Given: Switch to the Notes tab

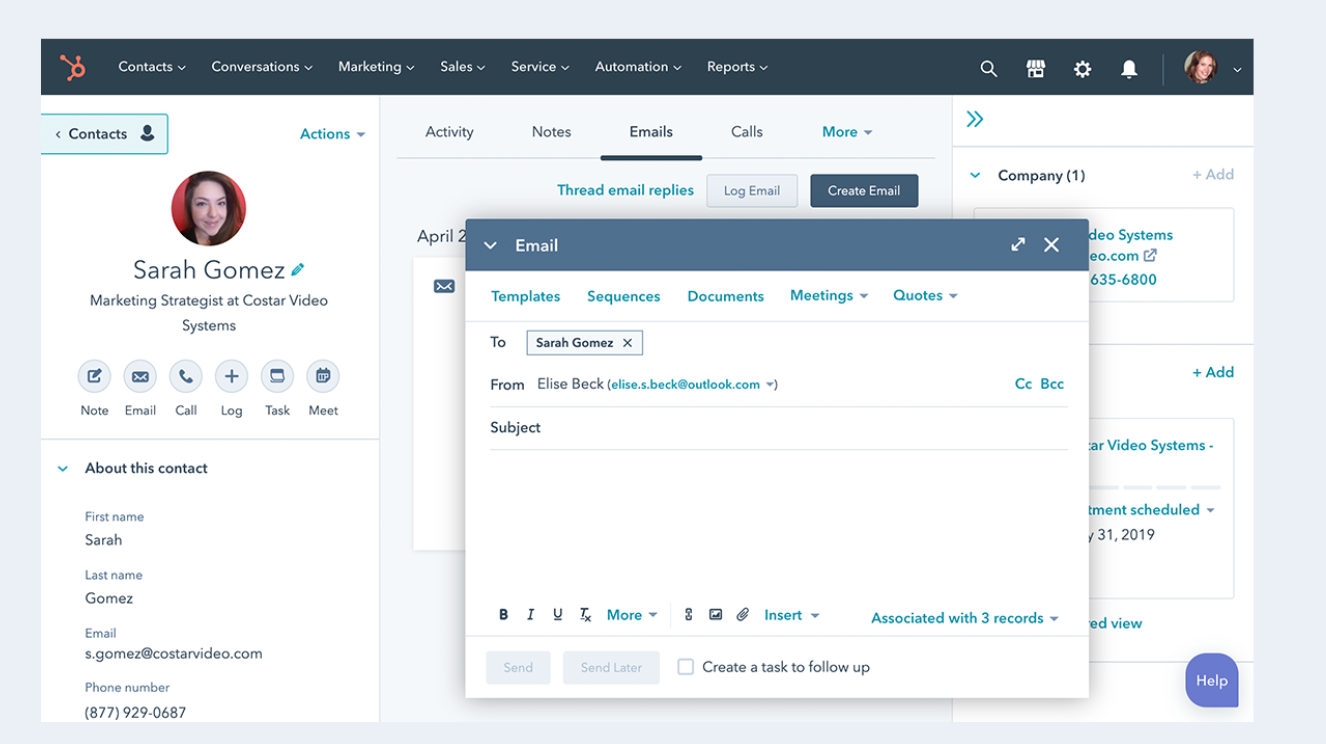Looking at the screenshot, I should coord(551,132).
